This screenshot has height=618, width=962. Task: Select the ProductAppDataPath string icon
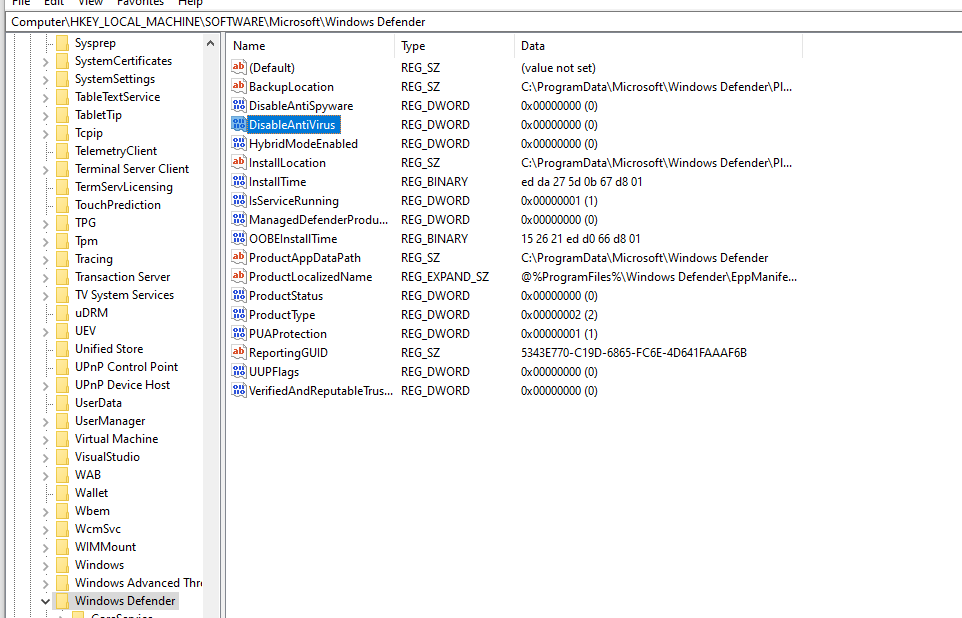(239, 258)
